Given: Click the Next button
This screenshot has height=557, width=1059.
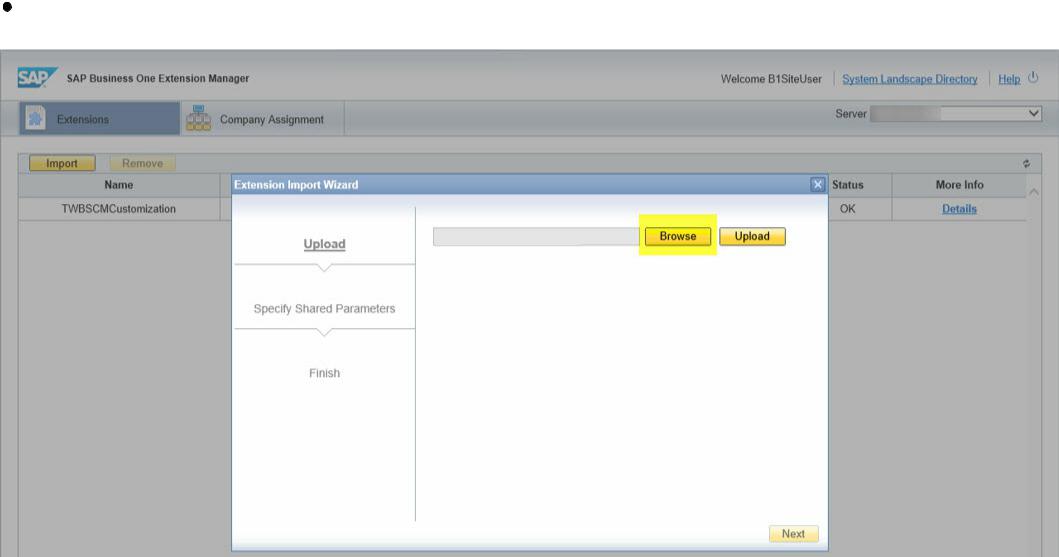Looking at the screenshot, I should tap(793, 533).
